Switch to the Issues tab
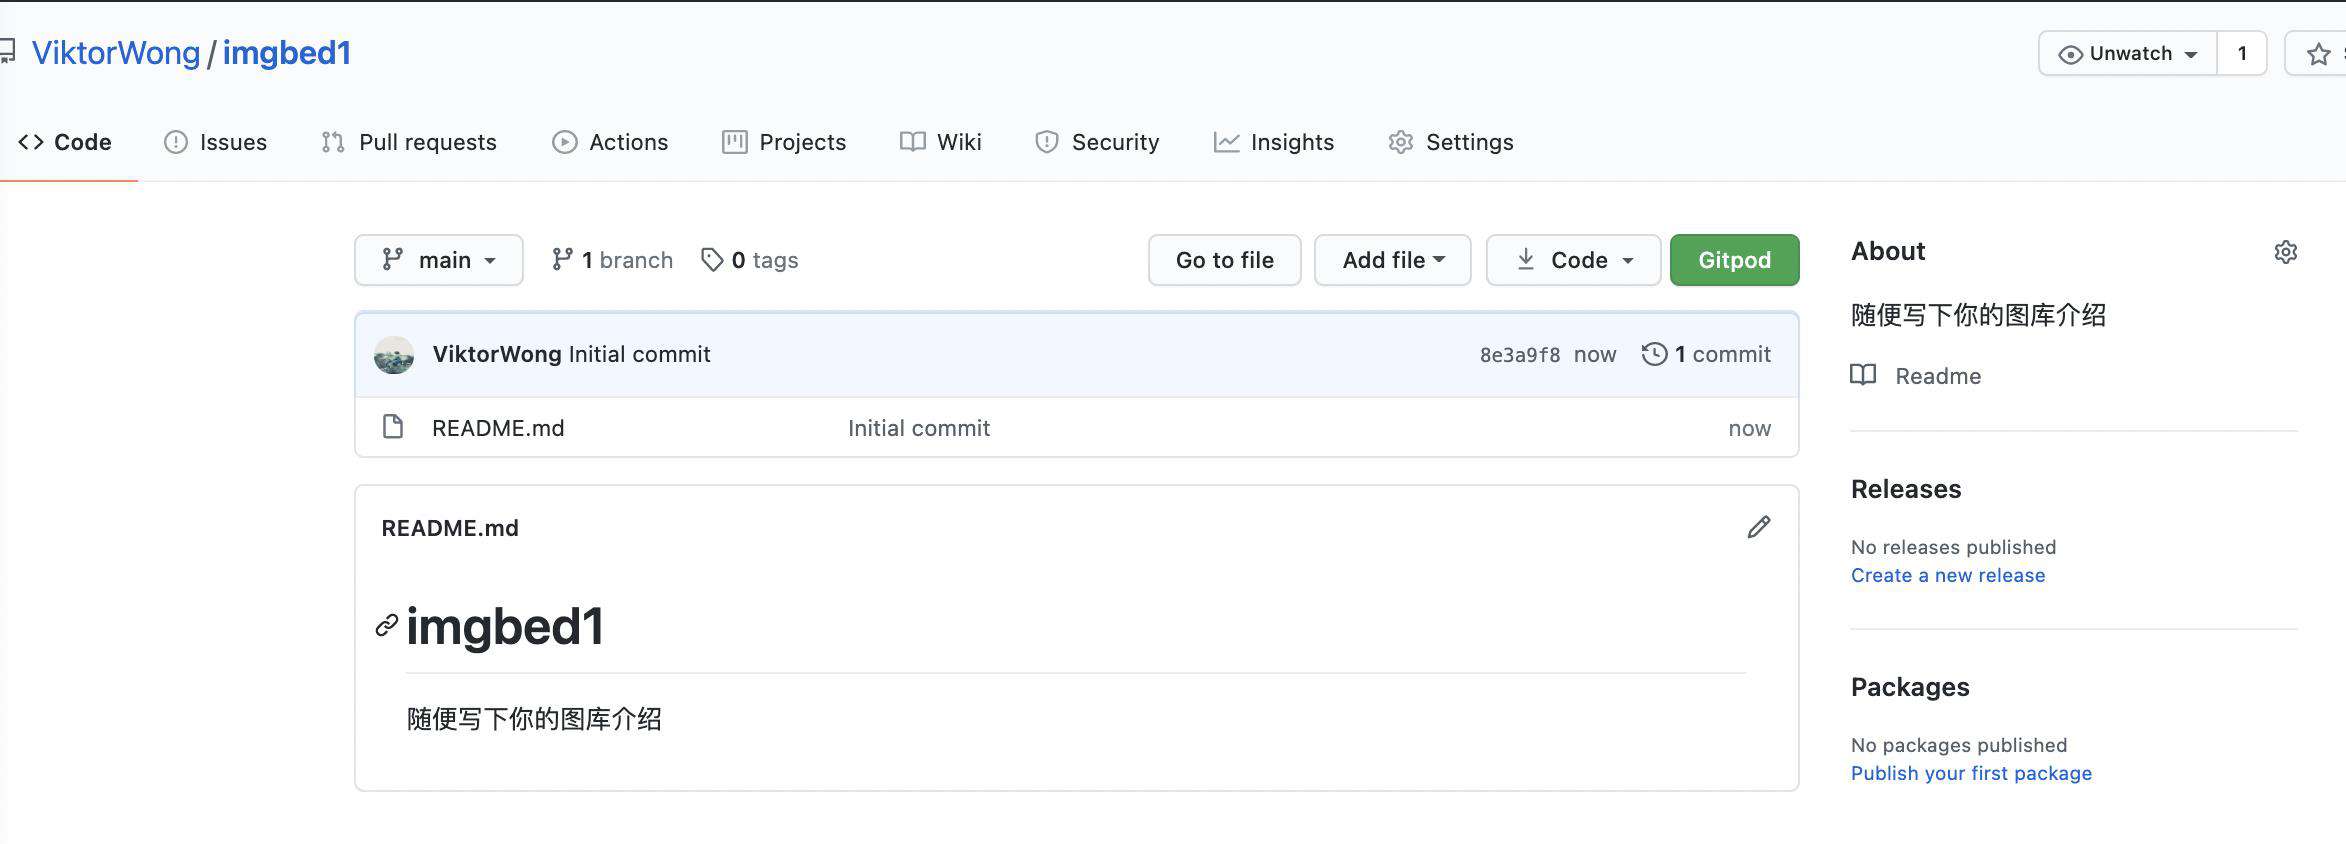The image size is (2346, 844). click(215, 142)
